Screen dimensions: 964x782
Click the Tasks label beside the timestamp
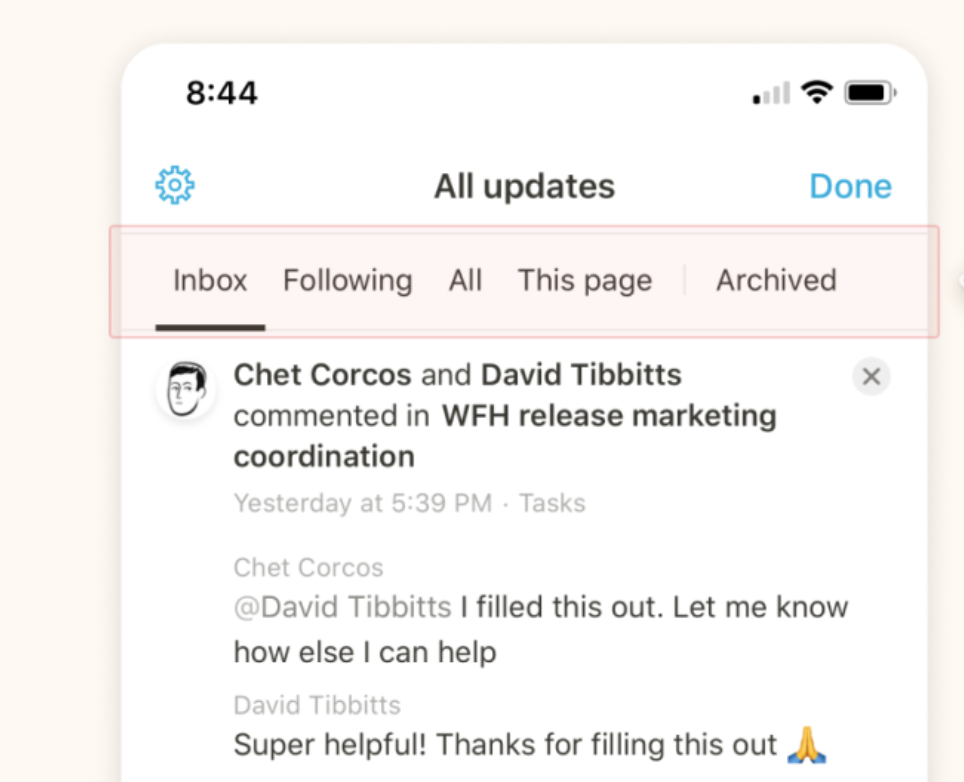(x=552, y=503)
